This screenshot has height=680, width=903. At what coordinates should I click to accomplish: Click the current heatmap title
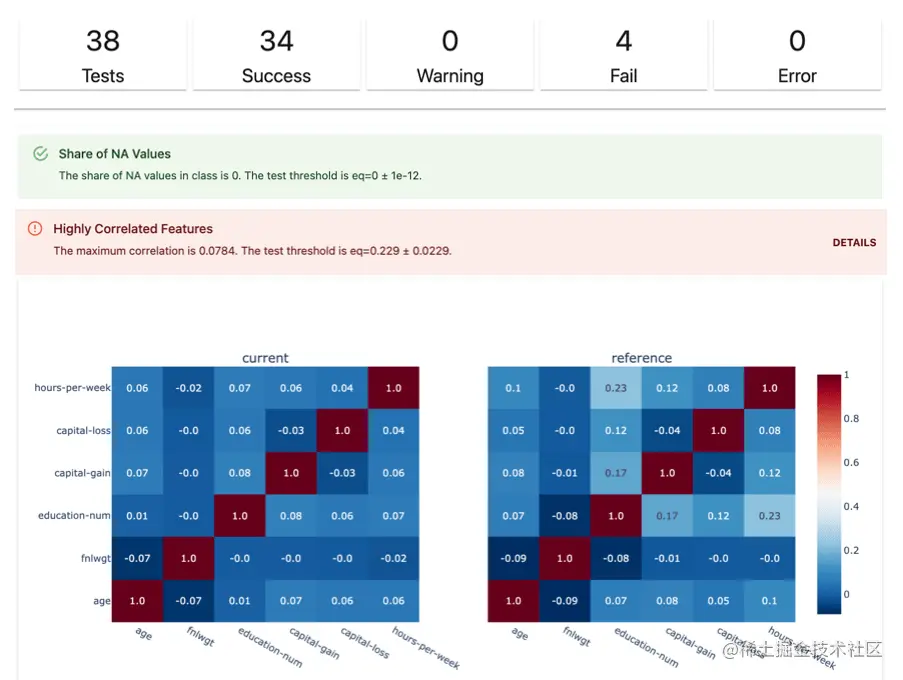pyautogui.click(x=265, y=358)
